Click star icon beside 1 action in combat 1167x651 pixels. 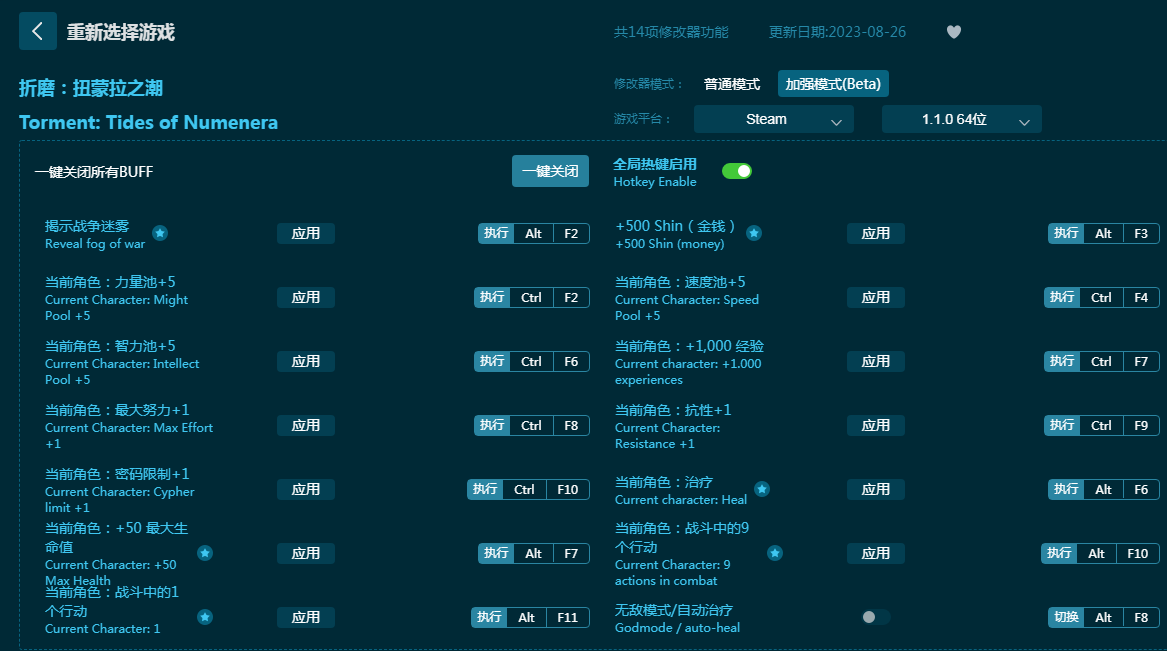tap(205, 618)
